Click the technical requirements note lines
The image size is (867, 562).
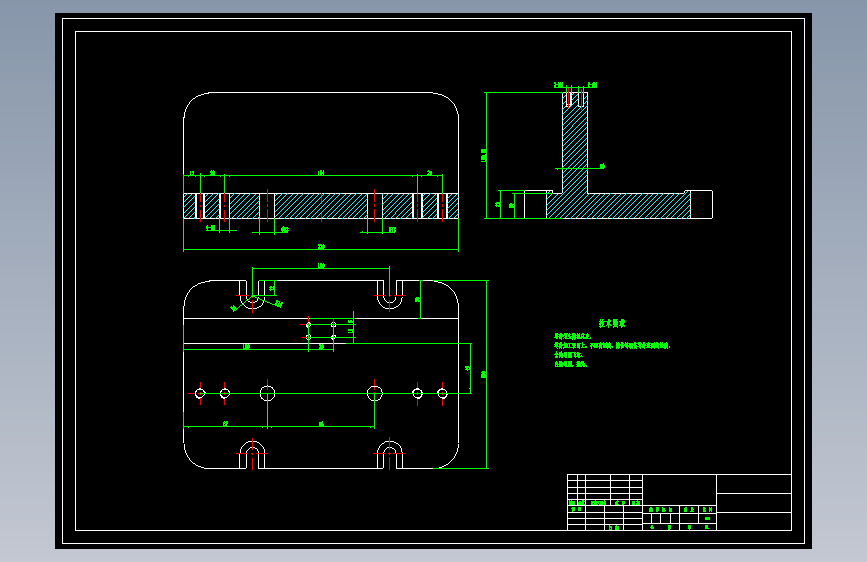(x=612, y=350)
